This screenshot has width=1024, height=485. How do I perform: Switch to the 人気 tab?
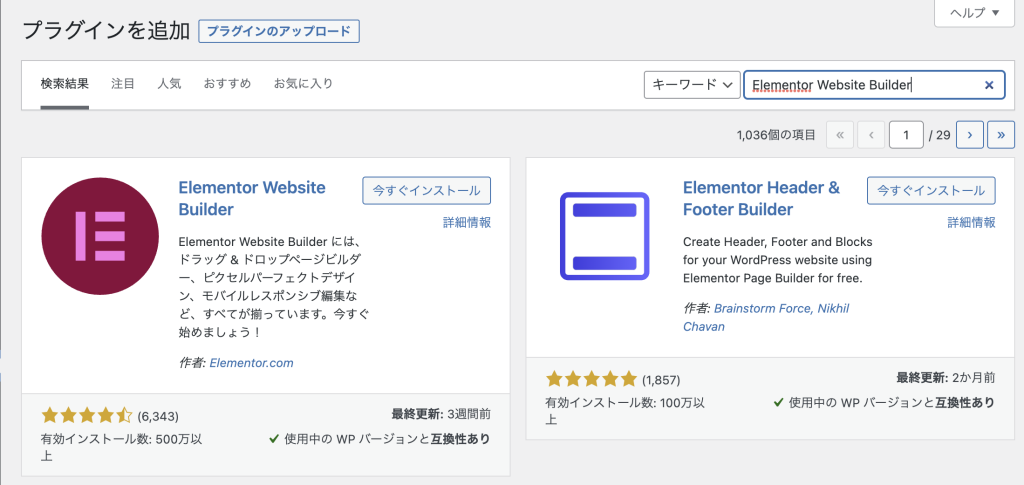169,84
